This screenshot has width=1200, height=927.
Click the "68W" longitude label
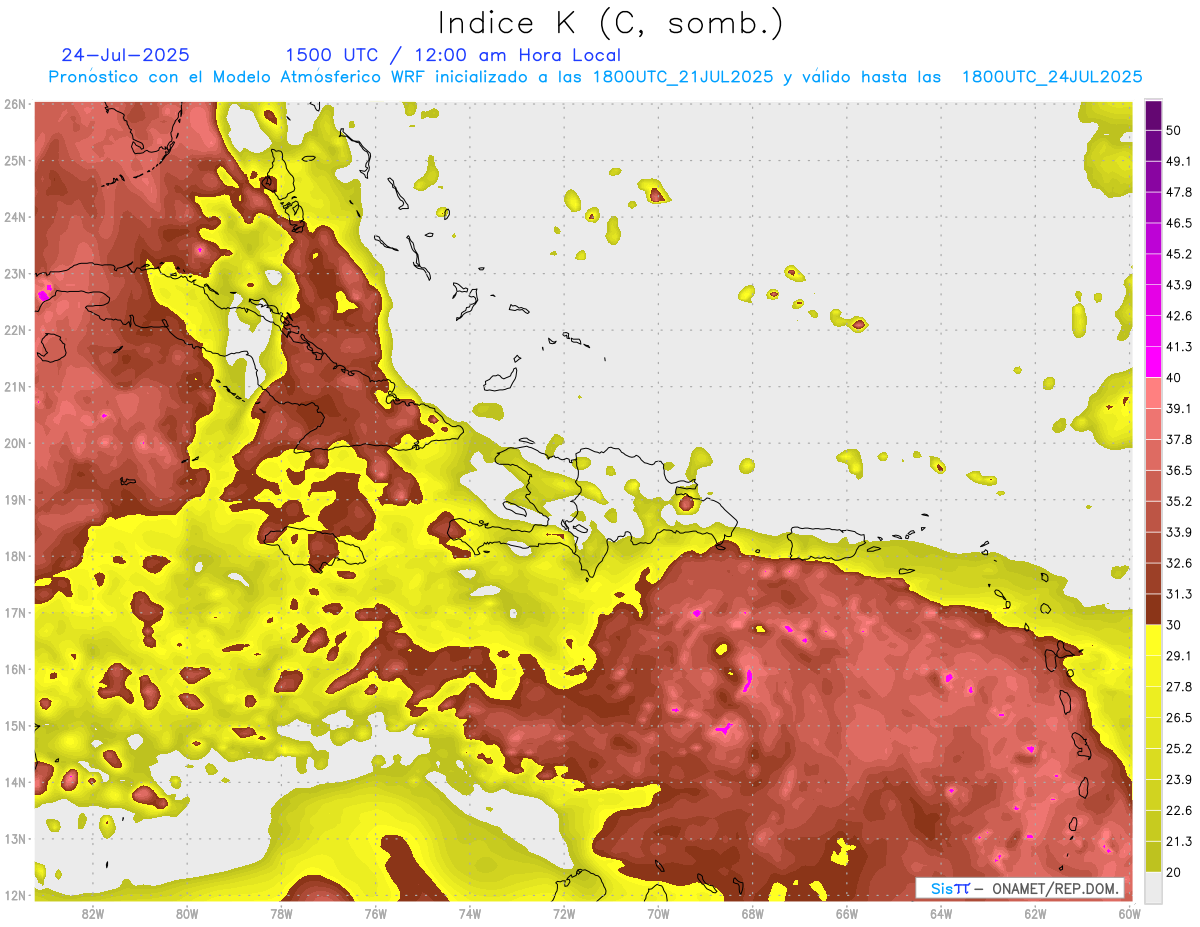point(753,912)
